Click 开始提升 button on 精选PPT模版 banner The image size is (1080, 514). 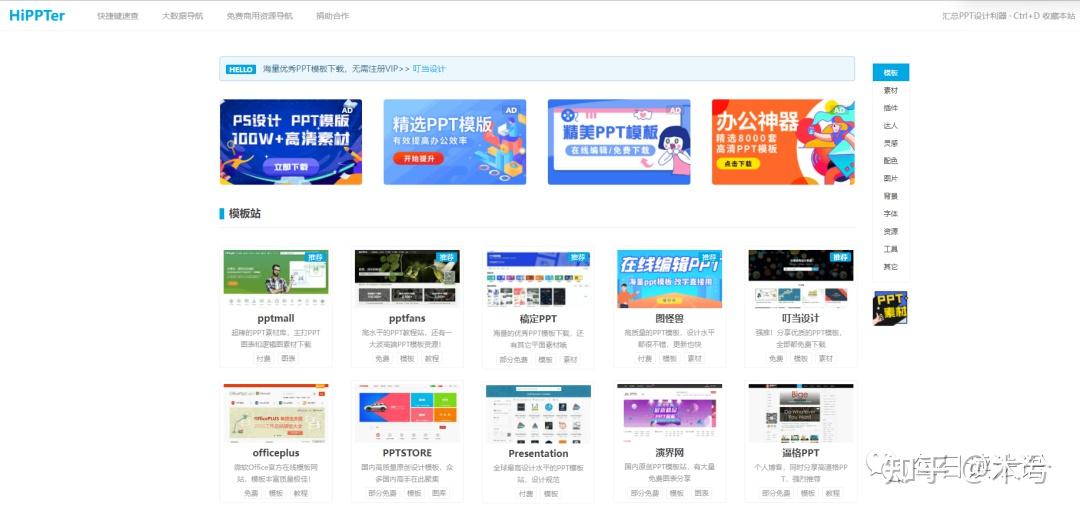418,158
